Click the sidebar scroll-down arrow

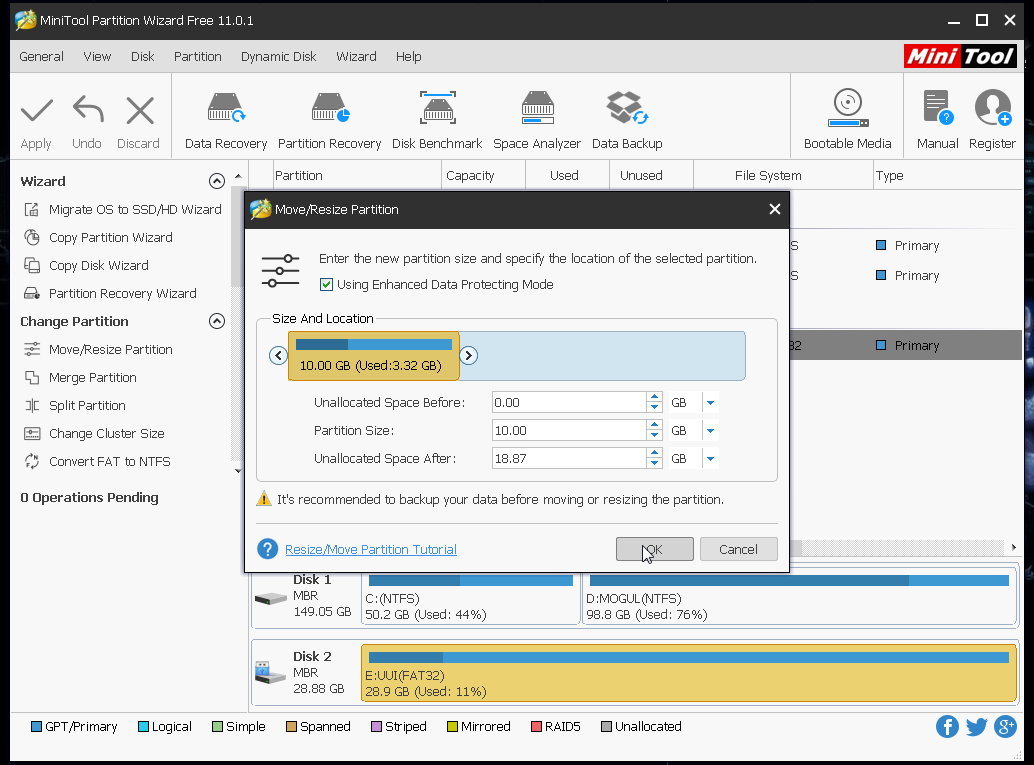click(x=238, y=470)
